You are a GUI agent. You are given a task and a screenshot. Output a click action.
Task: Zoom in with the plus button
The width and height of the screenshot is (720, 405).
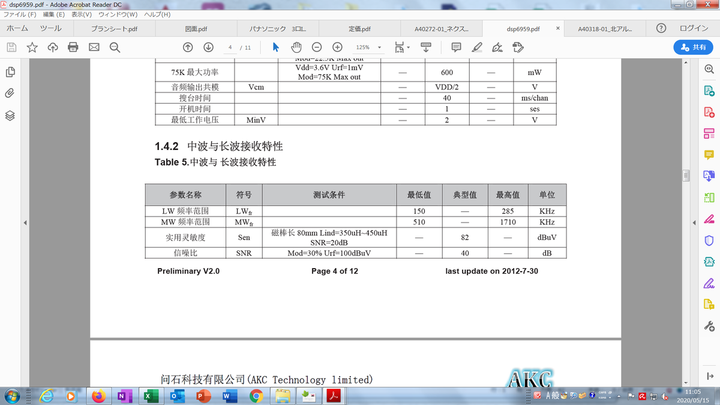(x=339, y=47)
